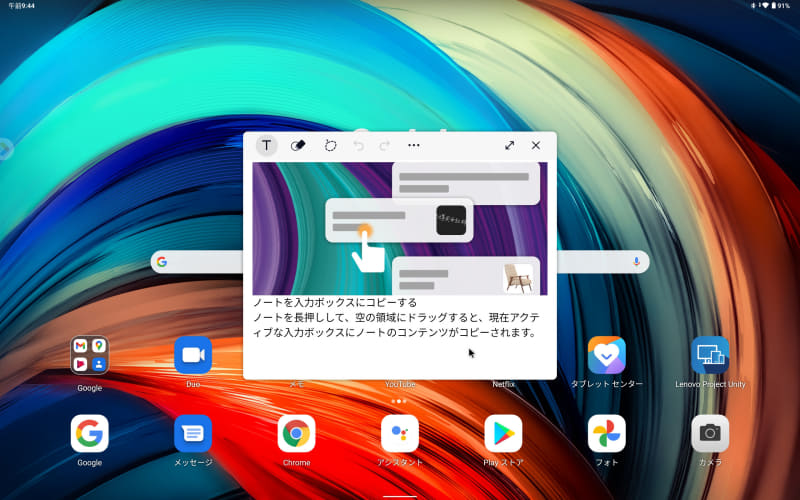Tap the microphone voice search icon

636,262
